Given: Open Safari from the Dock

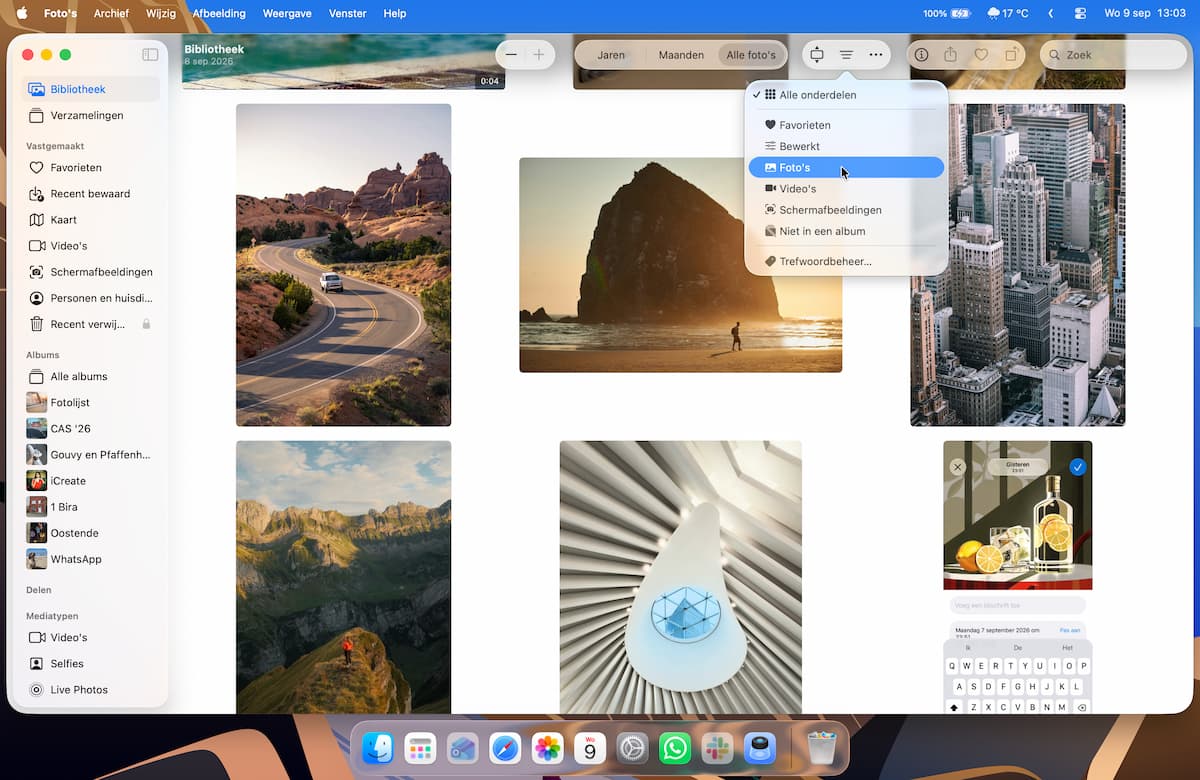Looking at the screenshot, I should [504, 748].
